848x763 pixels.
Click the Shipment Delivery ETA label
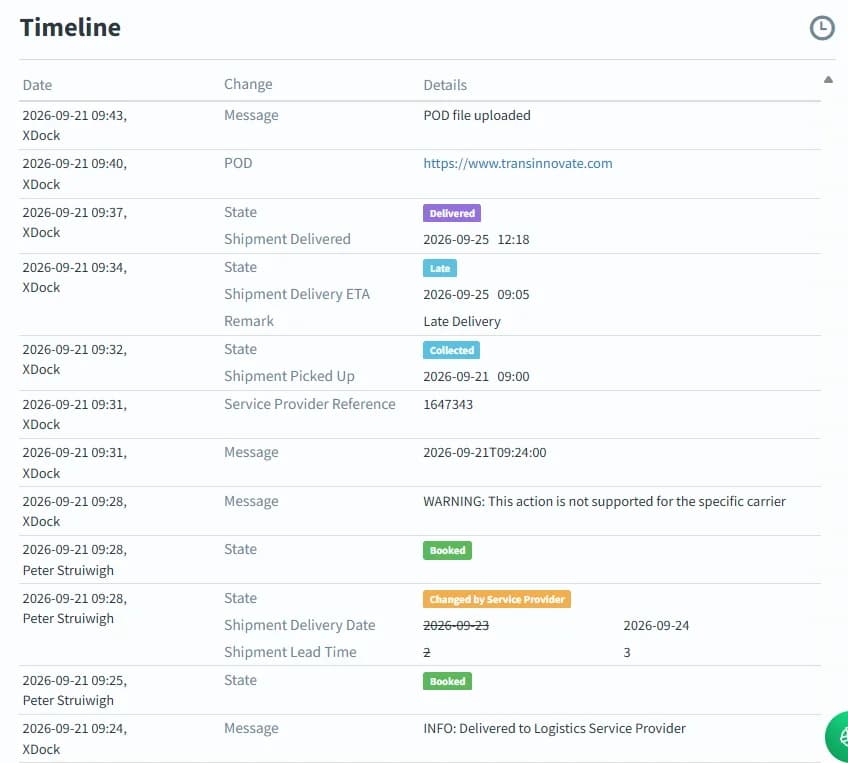pos(297,294)
